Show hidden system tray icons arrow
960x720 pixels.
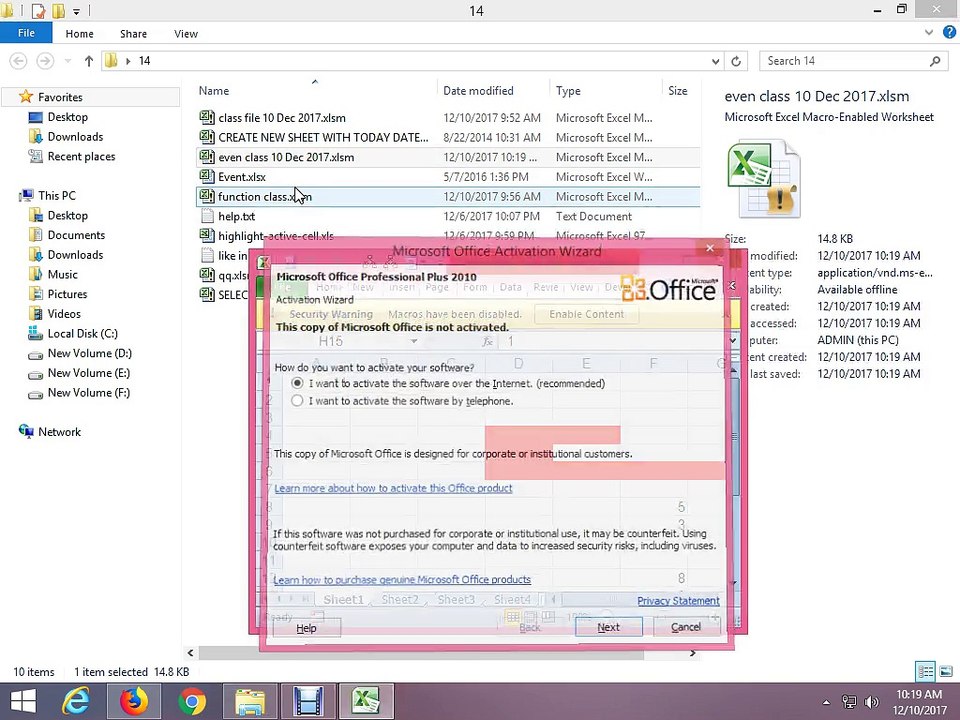pos(826,702)
